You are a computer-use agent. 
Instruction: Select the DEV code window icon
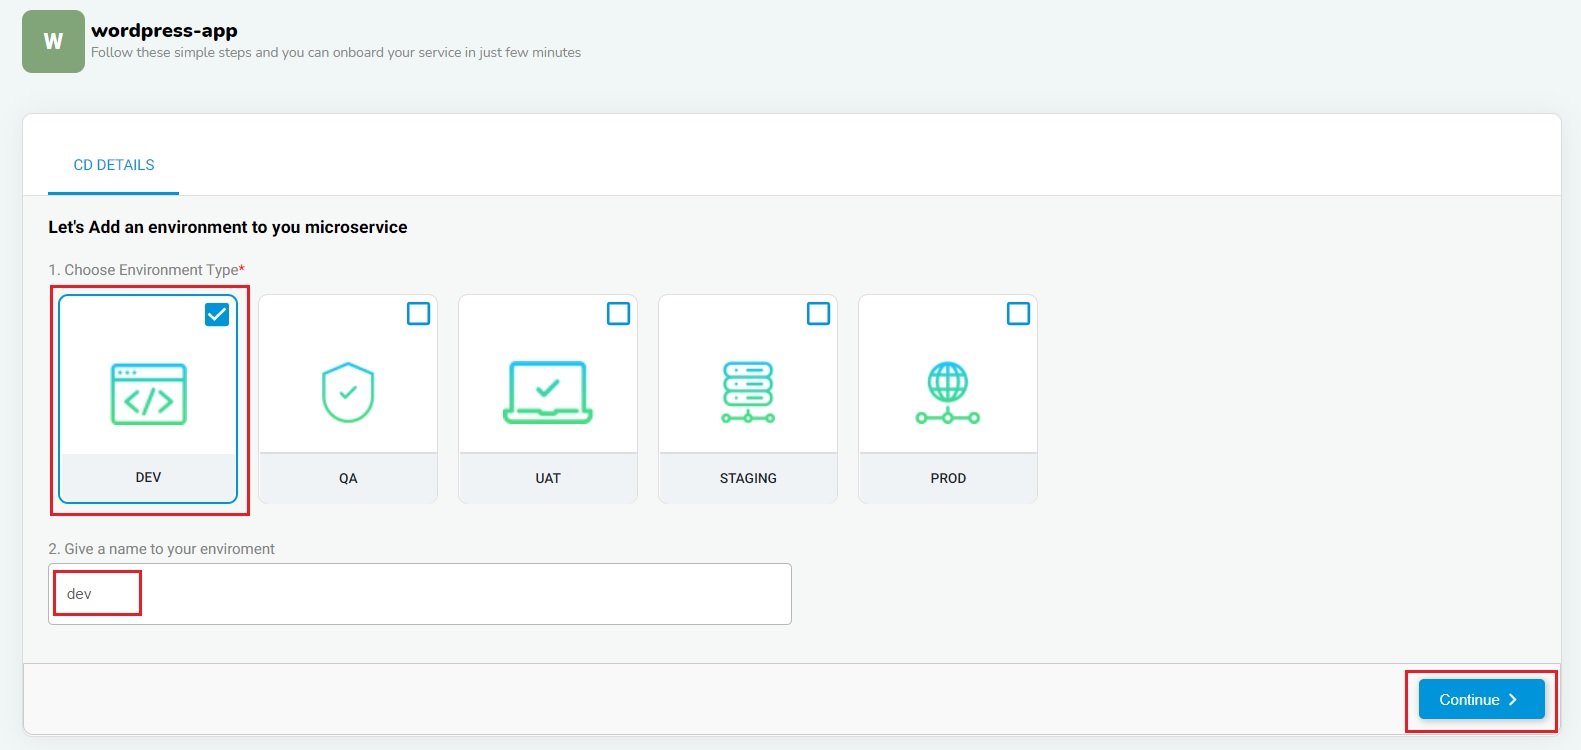(148, 394)
